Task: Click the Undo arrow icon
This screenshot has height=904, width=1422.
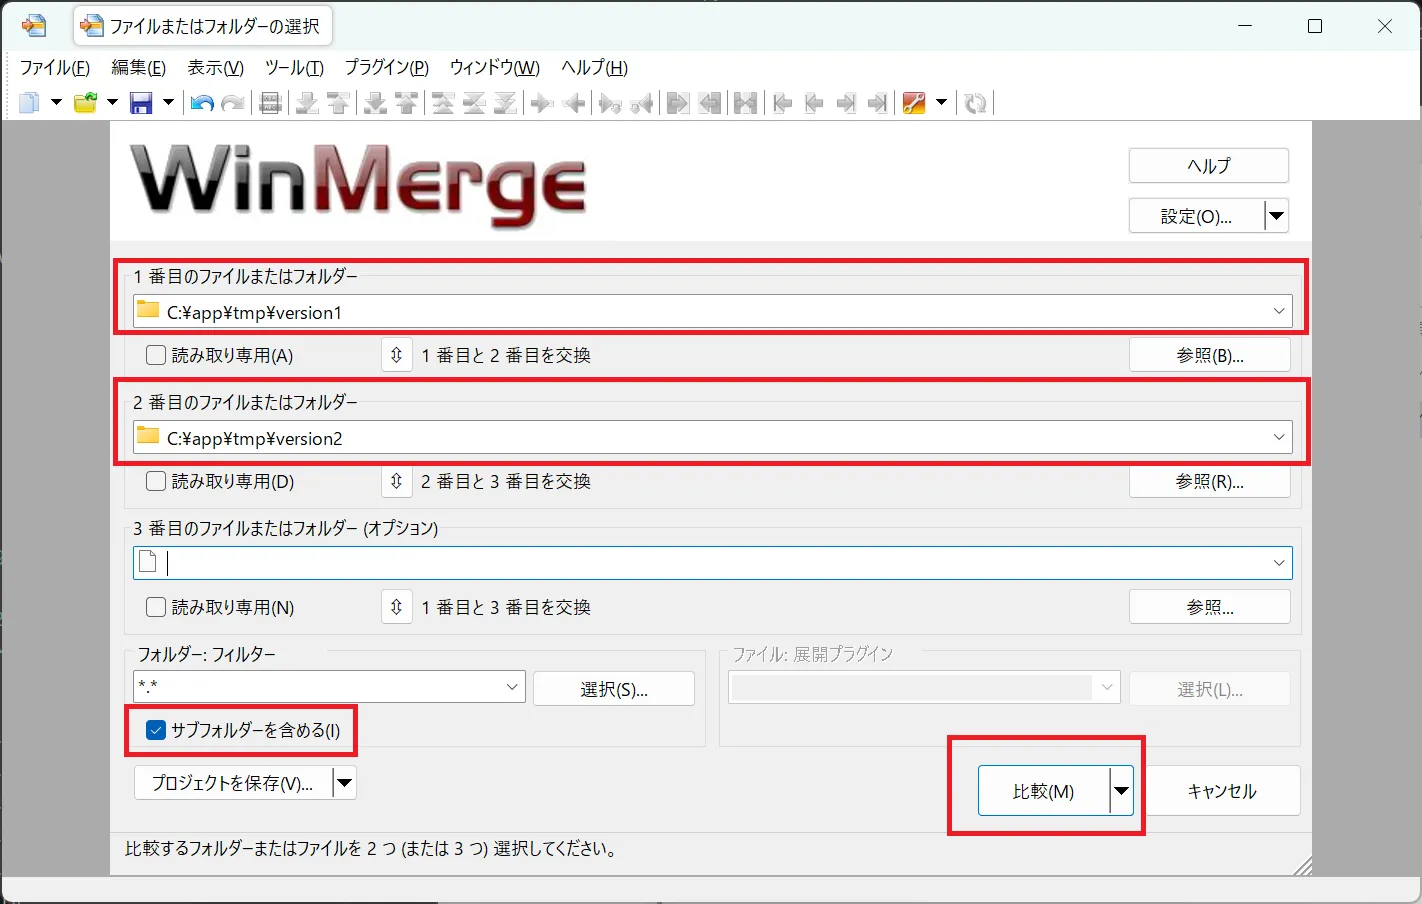Action: click(202, 103)
